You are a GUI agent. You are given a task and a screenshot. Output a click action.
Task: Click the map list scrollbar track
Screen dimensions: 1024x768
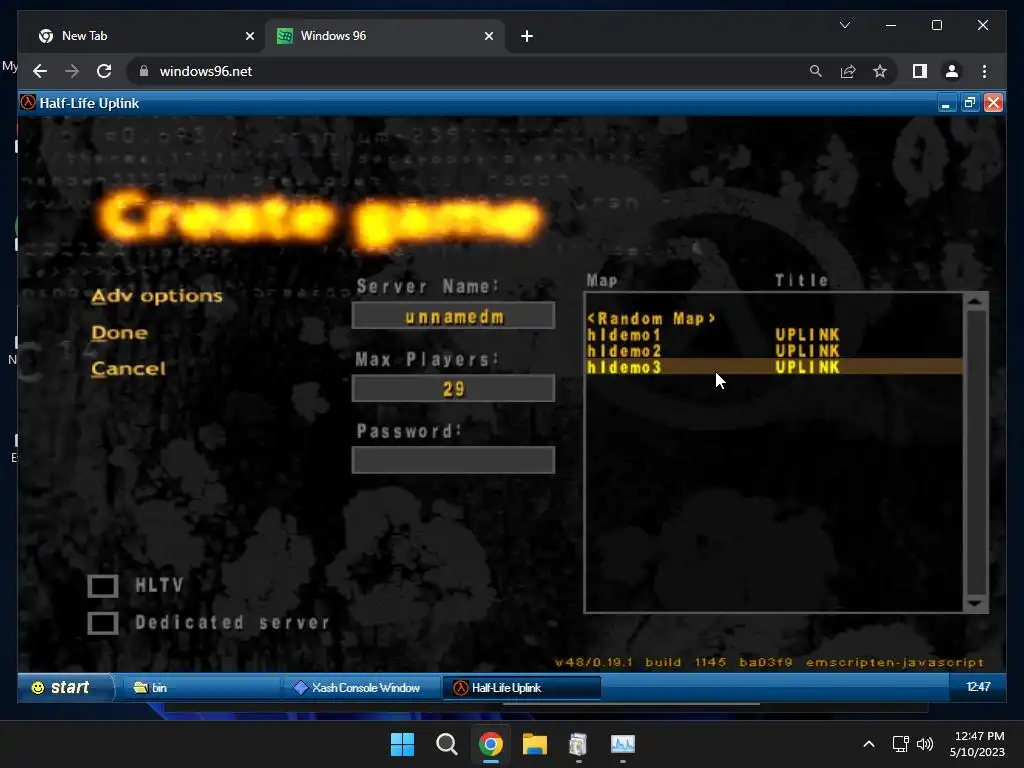(x=976, y=452)
